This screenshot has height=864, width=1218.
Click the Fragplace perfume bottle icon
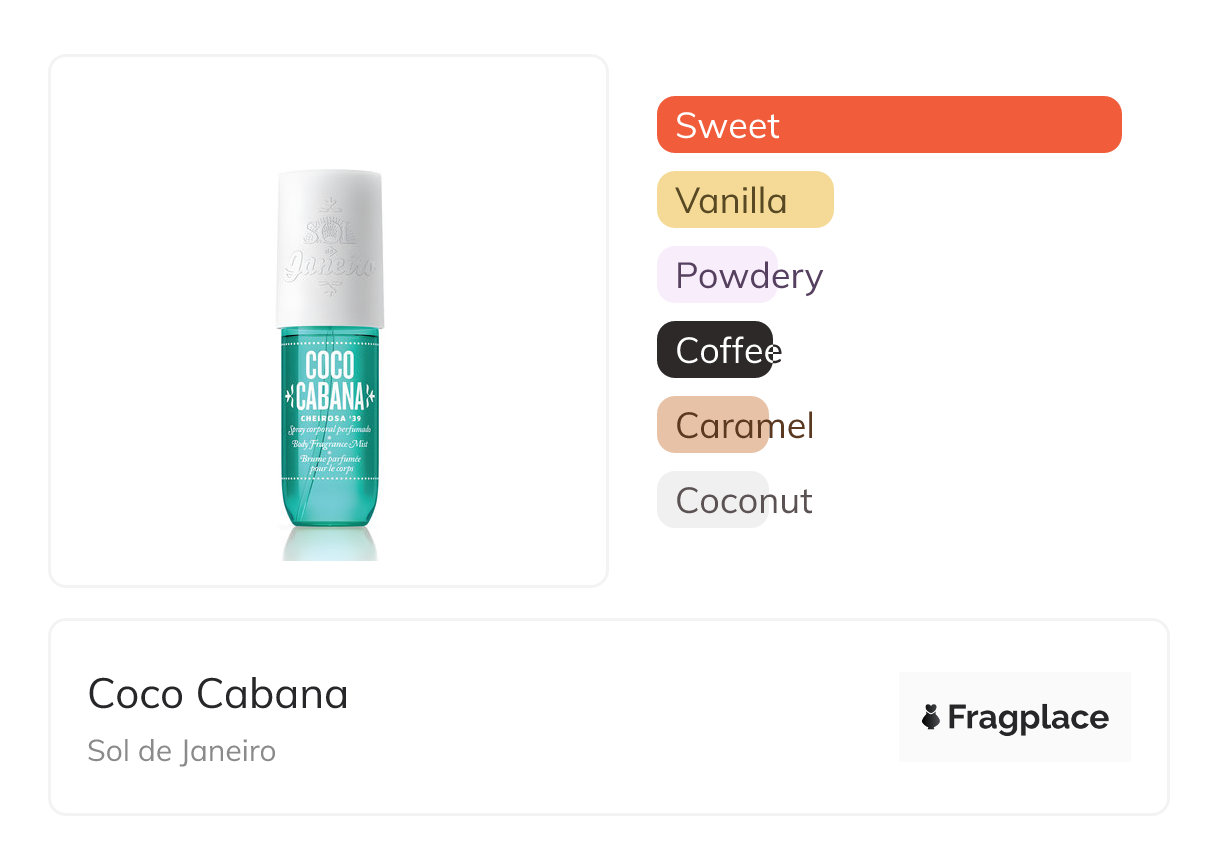931,717
